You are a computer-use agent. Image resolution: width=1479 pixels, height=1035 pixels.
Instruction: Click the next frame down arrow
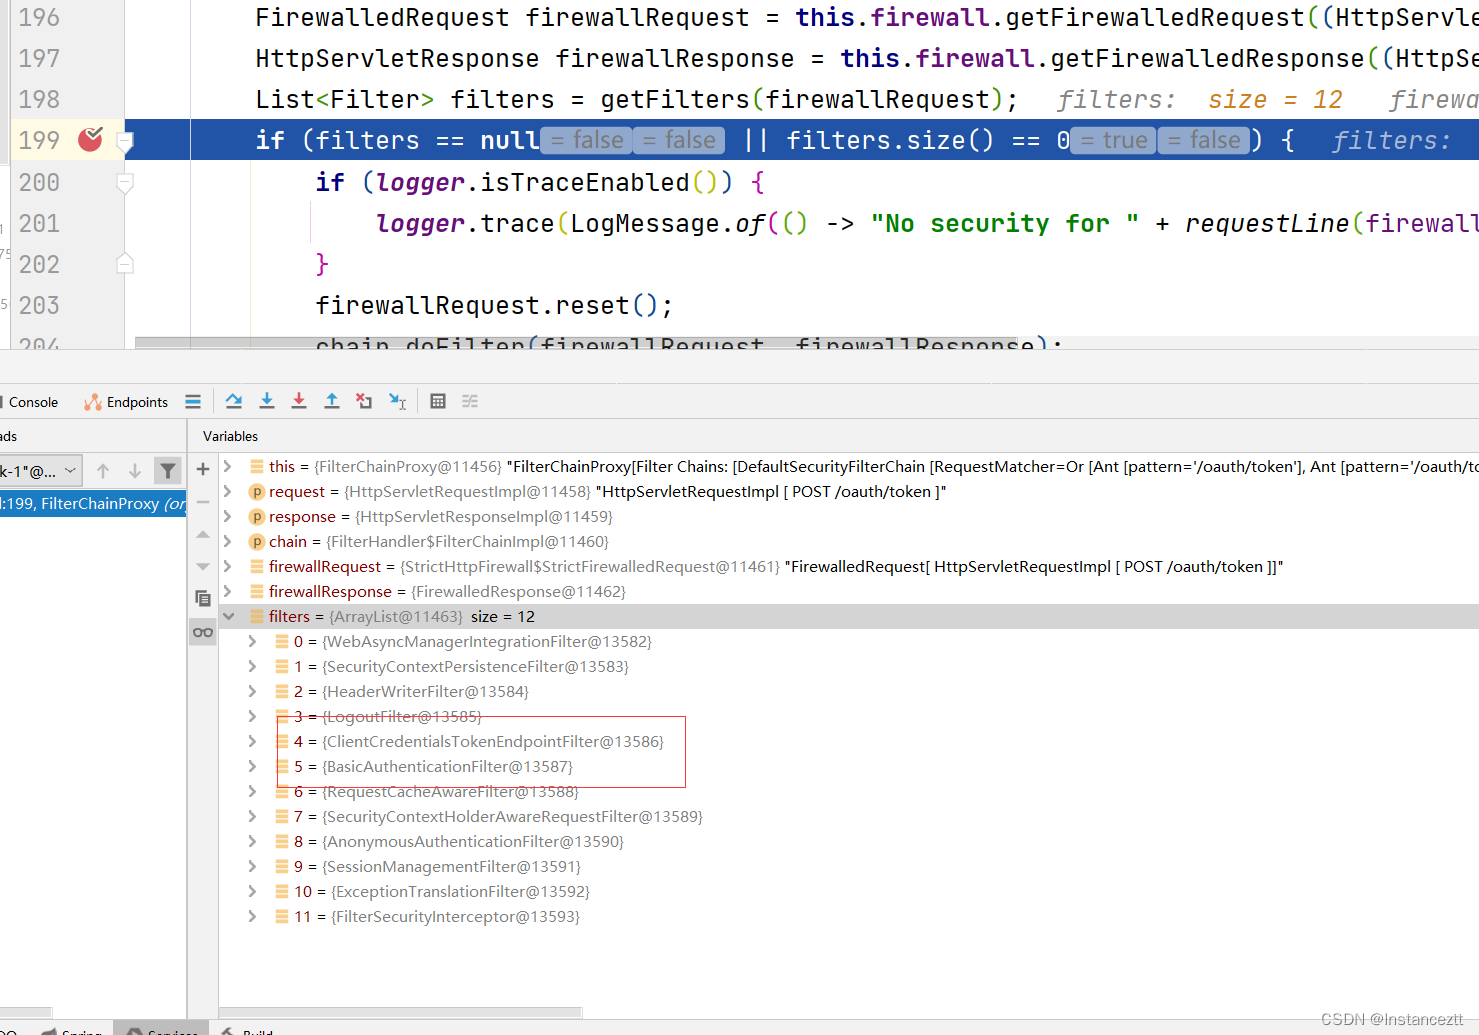pos(135,470)
